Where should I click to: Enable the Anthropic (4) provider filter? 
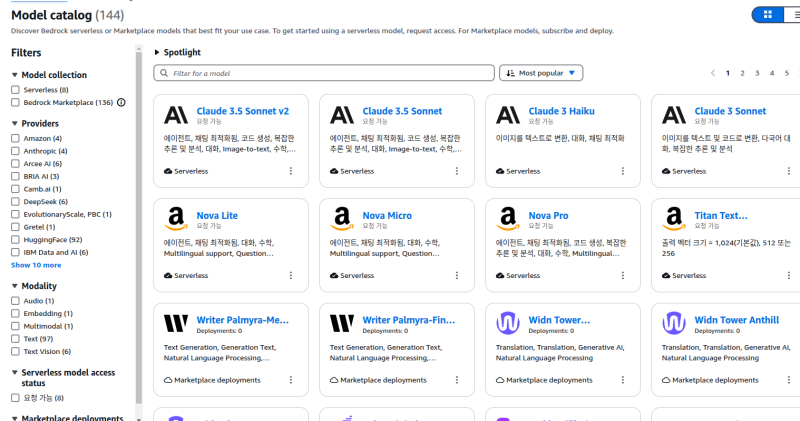(15, 151)
